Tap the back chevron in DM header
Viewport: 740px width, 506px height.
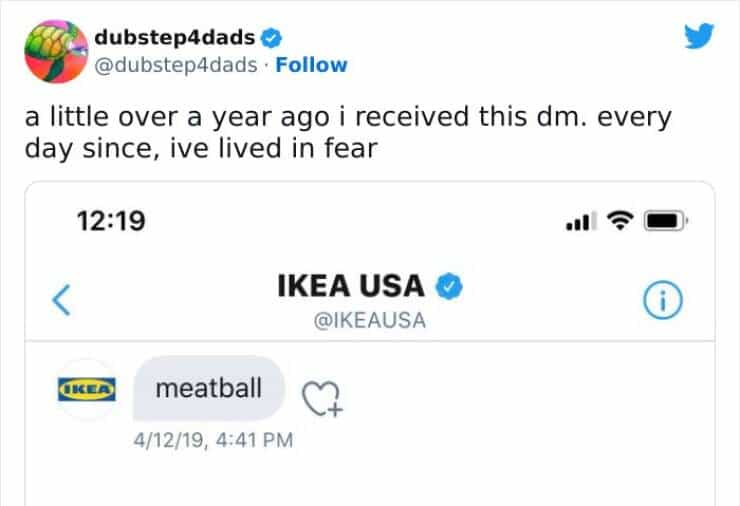(x=60, y=300)
